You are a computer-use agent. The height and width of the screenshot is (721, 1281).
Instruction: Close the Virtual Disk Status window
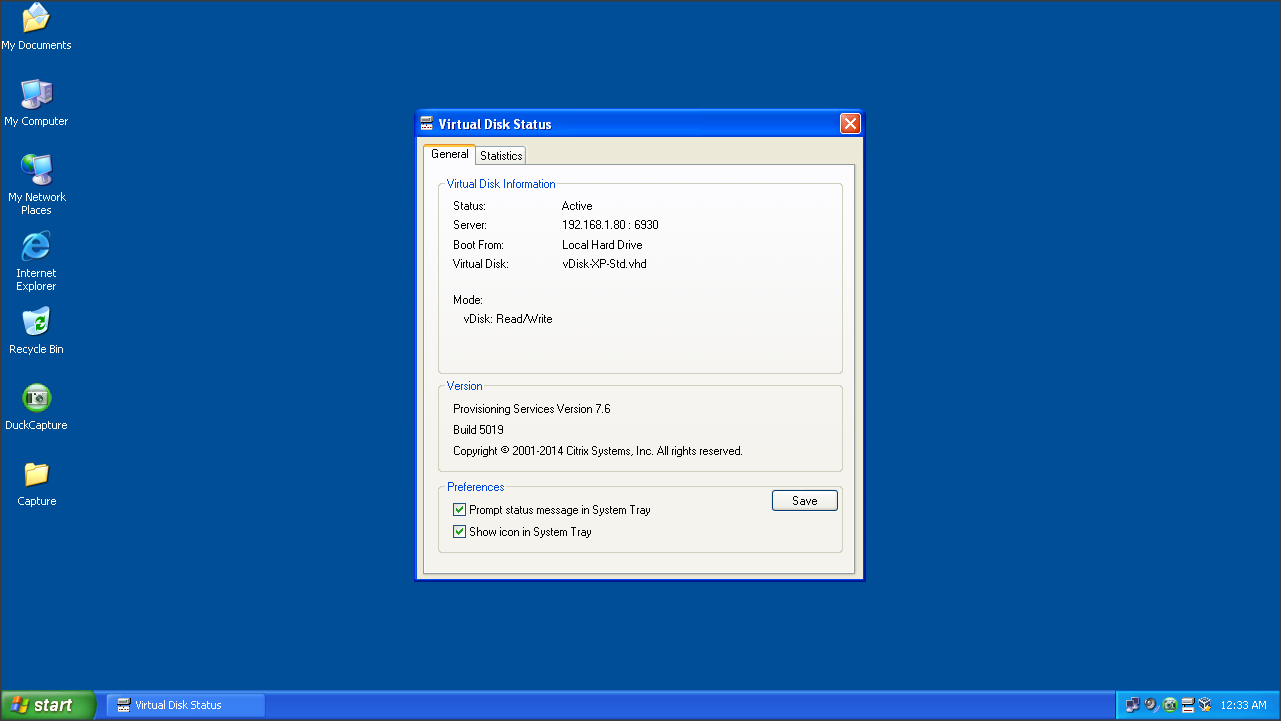(x=850, y=124)
